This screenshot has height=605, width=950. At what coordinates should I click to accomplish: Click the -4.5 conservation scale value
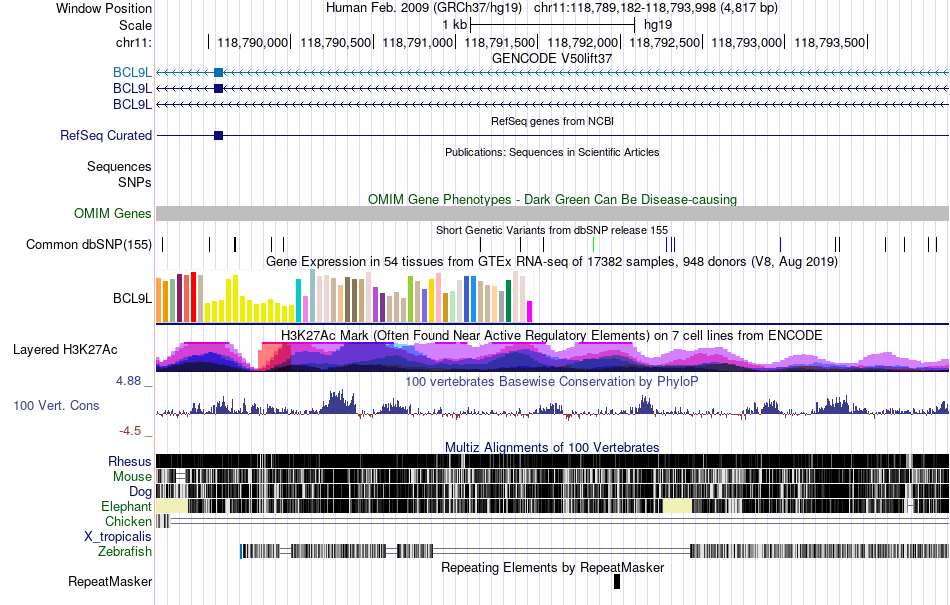click(x=130, y=431)
